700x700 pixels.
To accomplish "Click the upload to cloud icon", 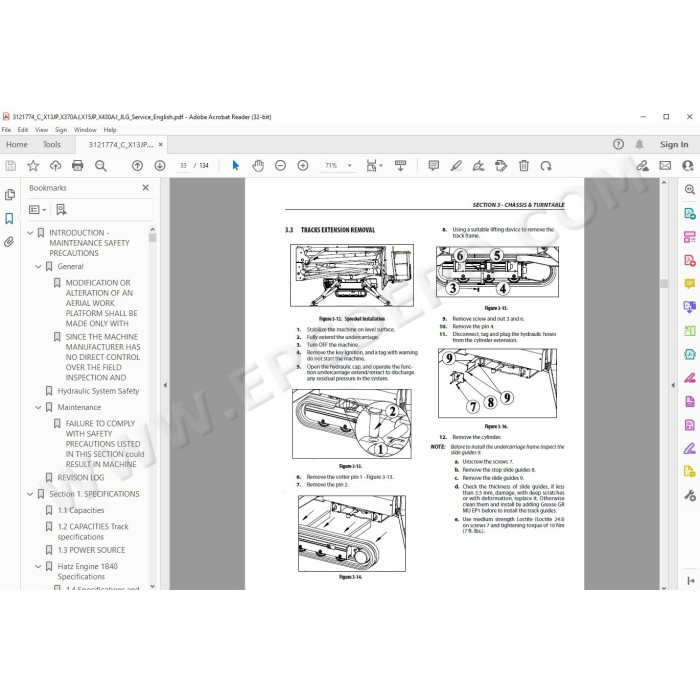I will (55, 166).
